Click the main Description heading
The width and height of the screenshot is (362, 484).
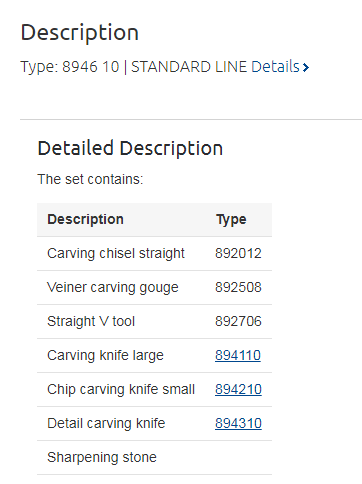coord(80,33)
